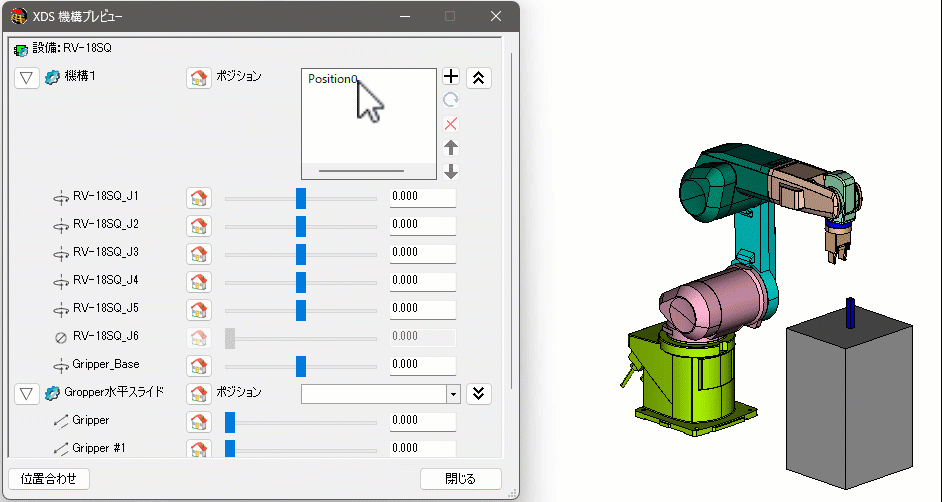Click the RV-18SQ_J5 value input field
Image resolution: width=942 pixels, height=502 pixels.
422,310
